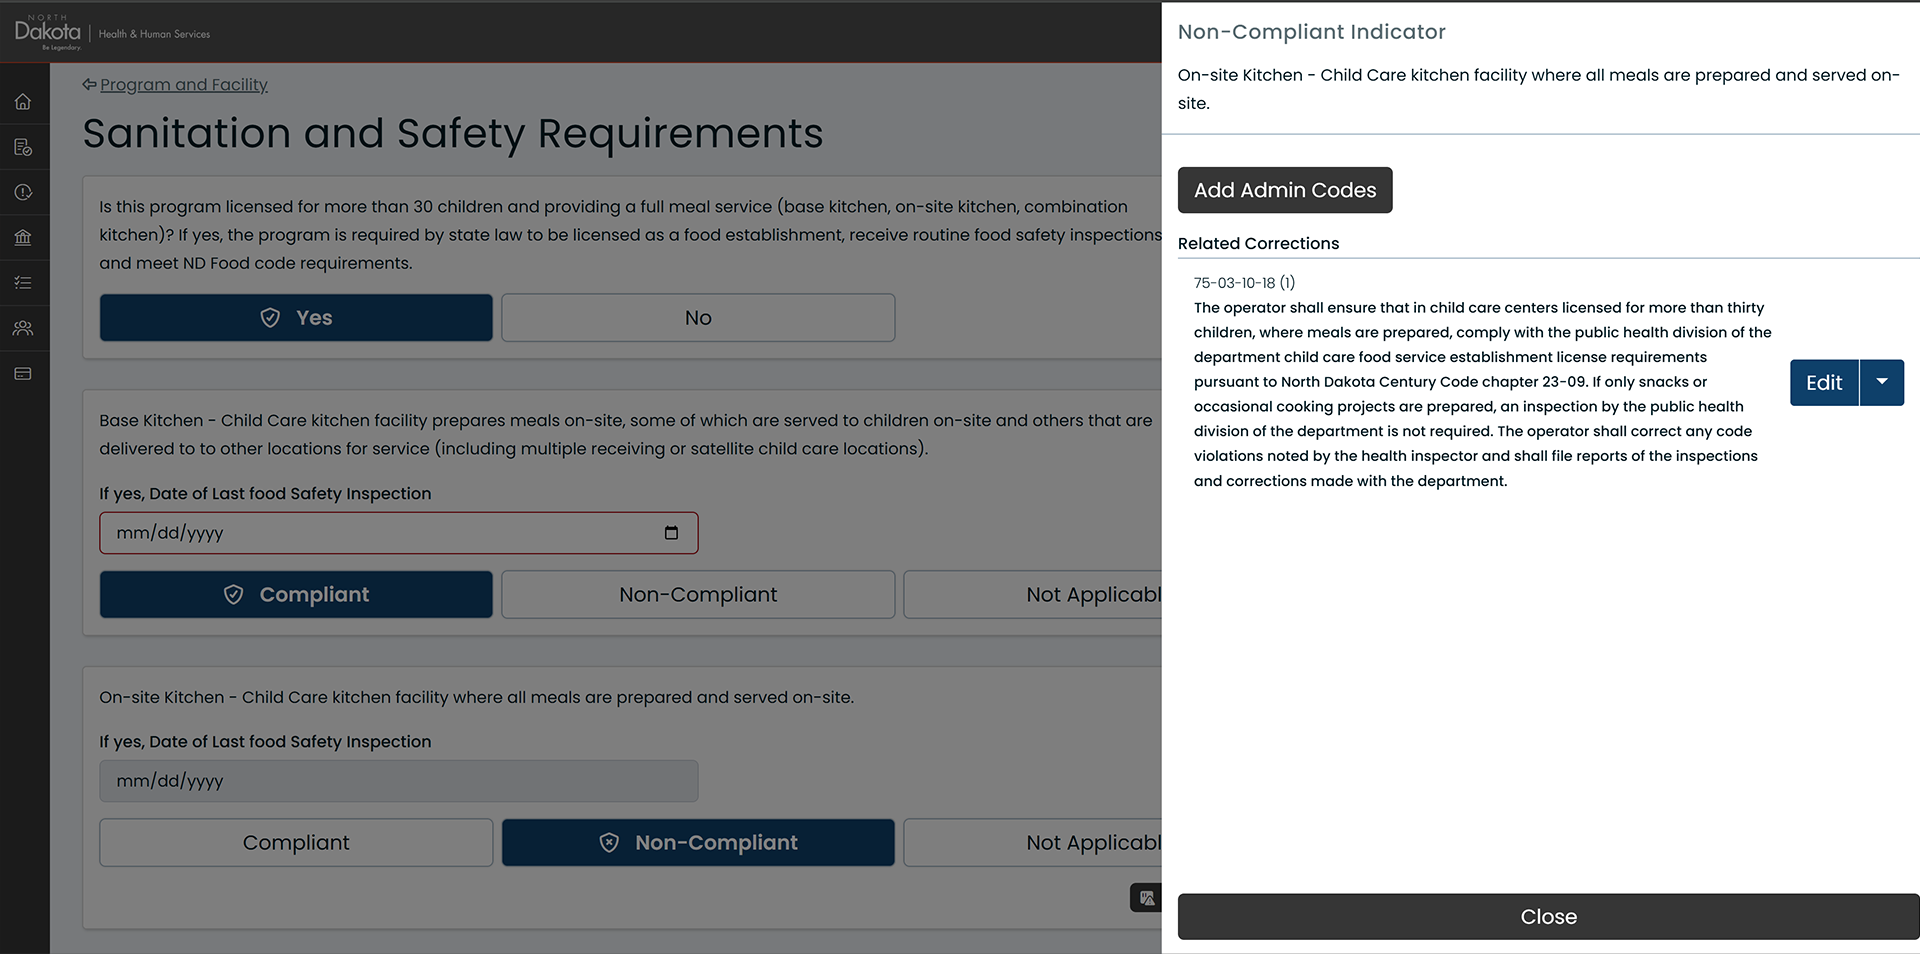This screenshot has height=954, width=1920.
Task: Open the alert clock sidebar icon
Action: point(23,192)
